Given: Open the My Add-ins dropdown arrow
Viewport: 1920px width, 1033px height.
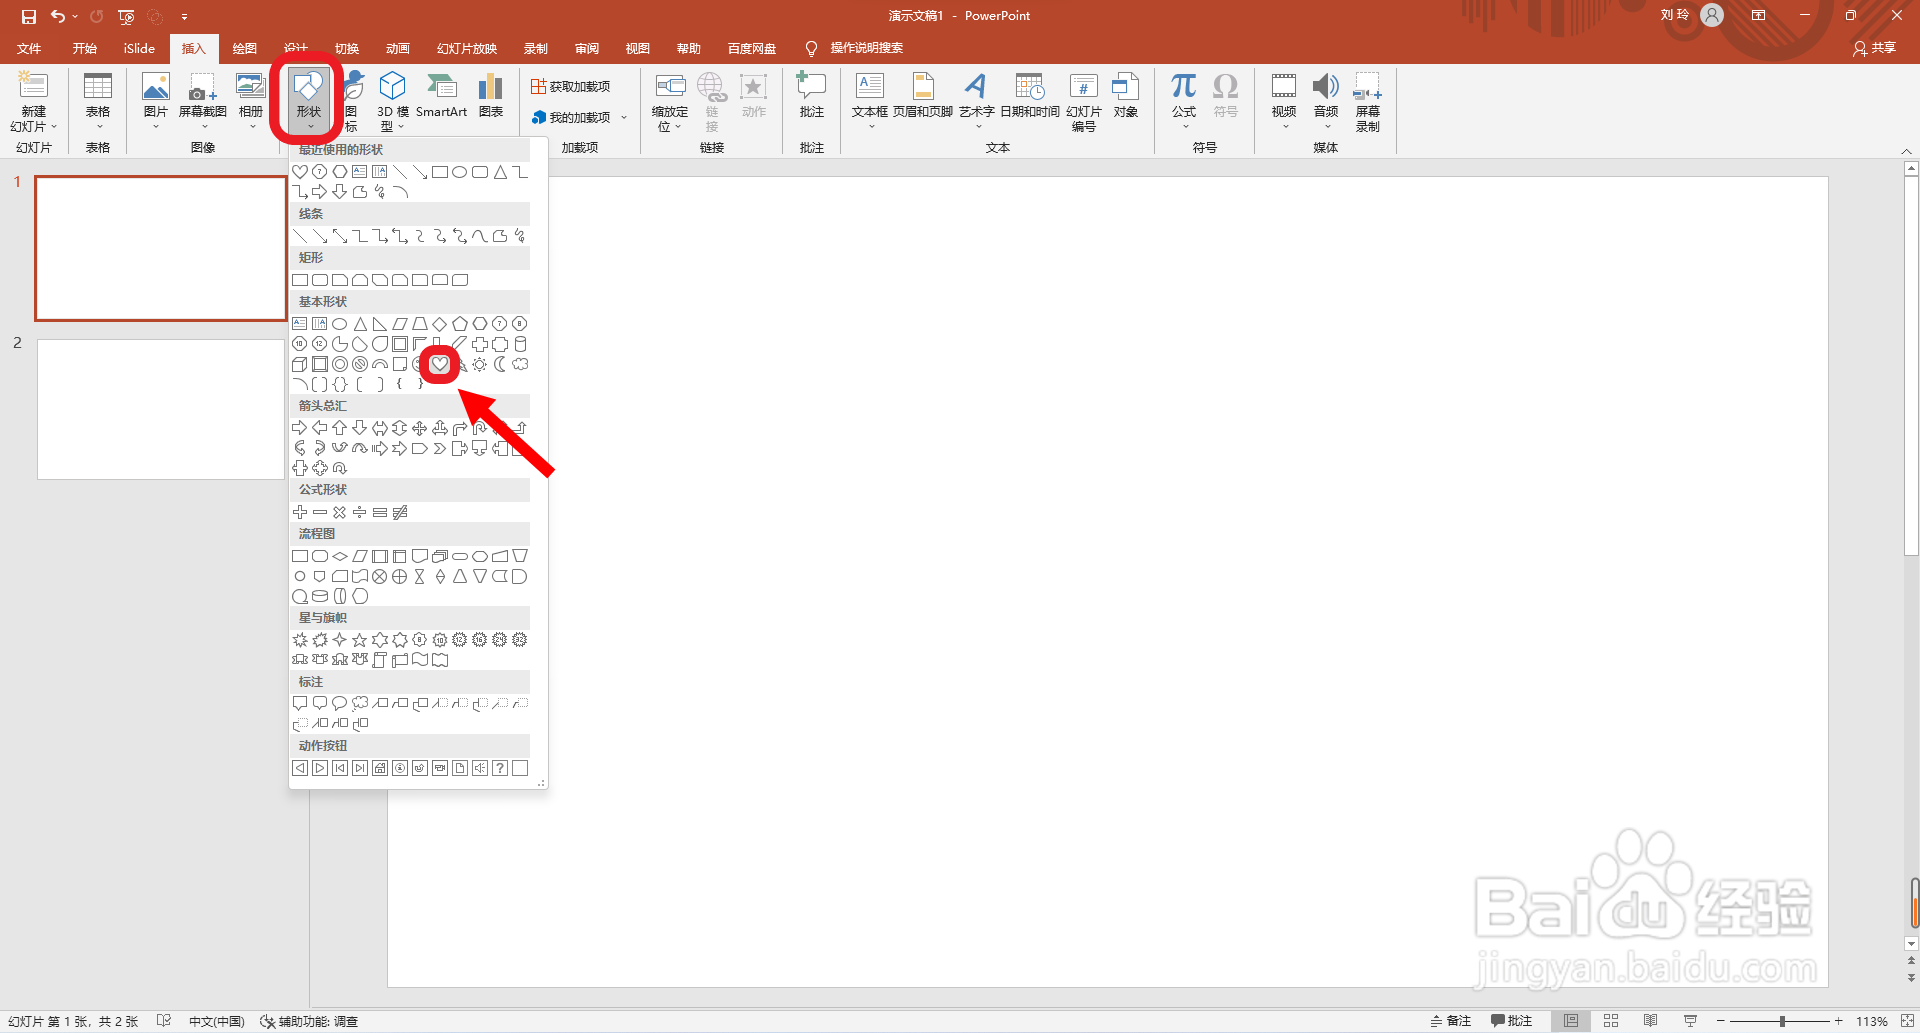Looking at the screenshot, I should coord(624,117).
